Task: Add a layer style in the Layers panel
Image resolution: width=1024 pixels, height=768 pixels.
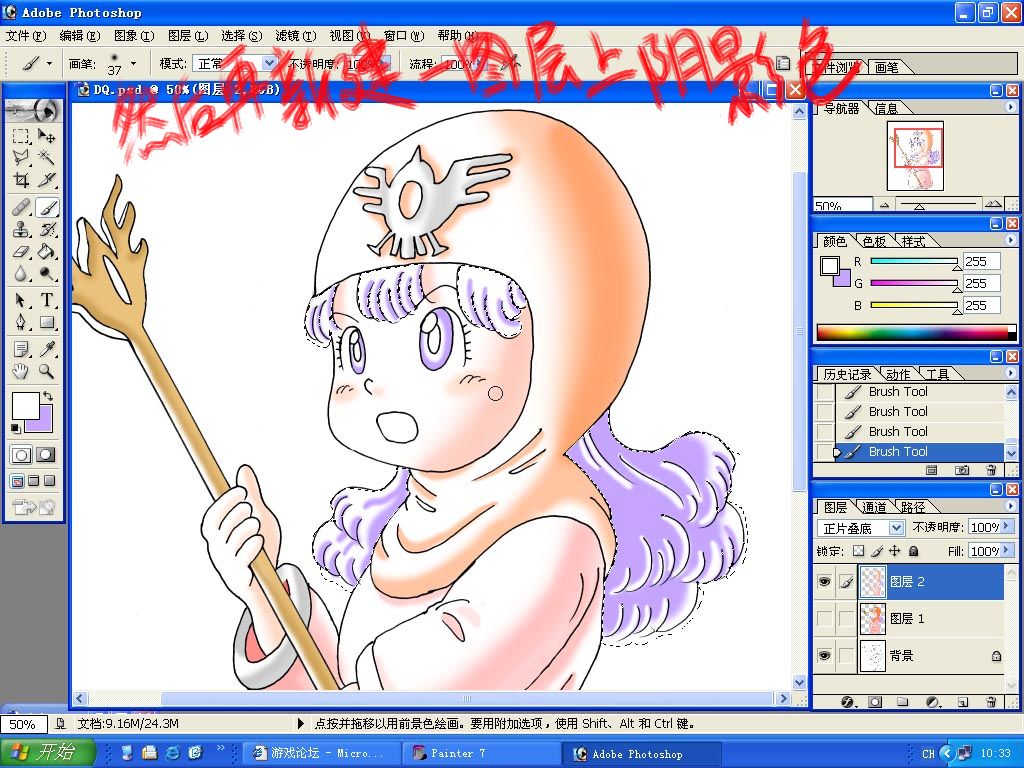Action: click(848, 702)
